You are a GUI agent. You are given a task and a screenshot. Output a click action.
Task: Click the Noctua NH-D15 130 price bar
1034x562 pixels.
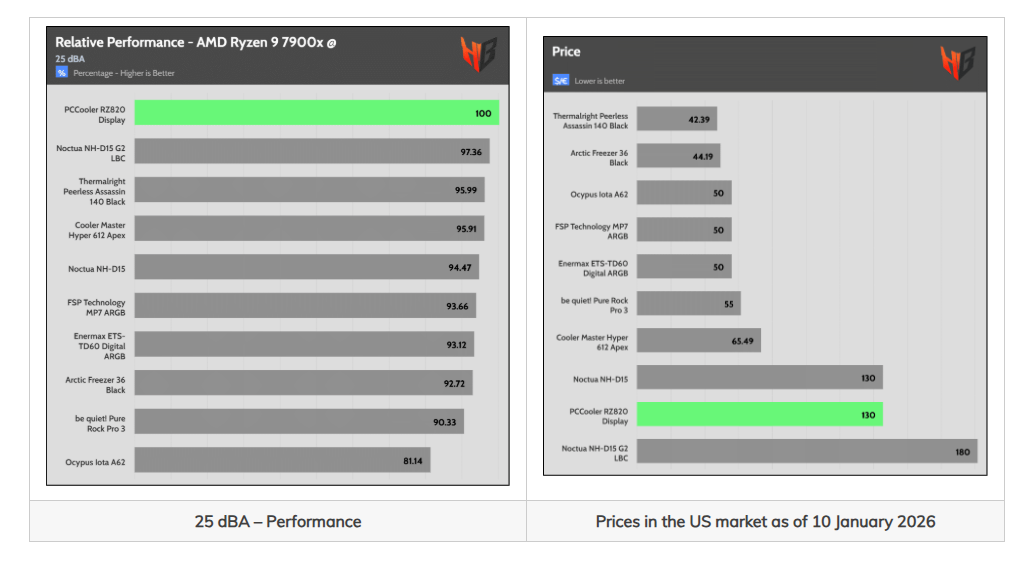click(760, 377)
